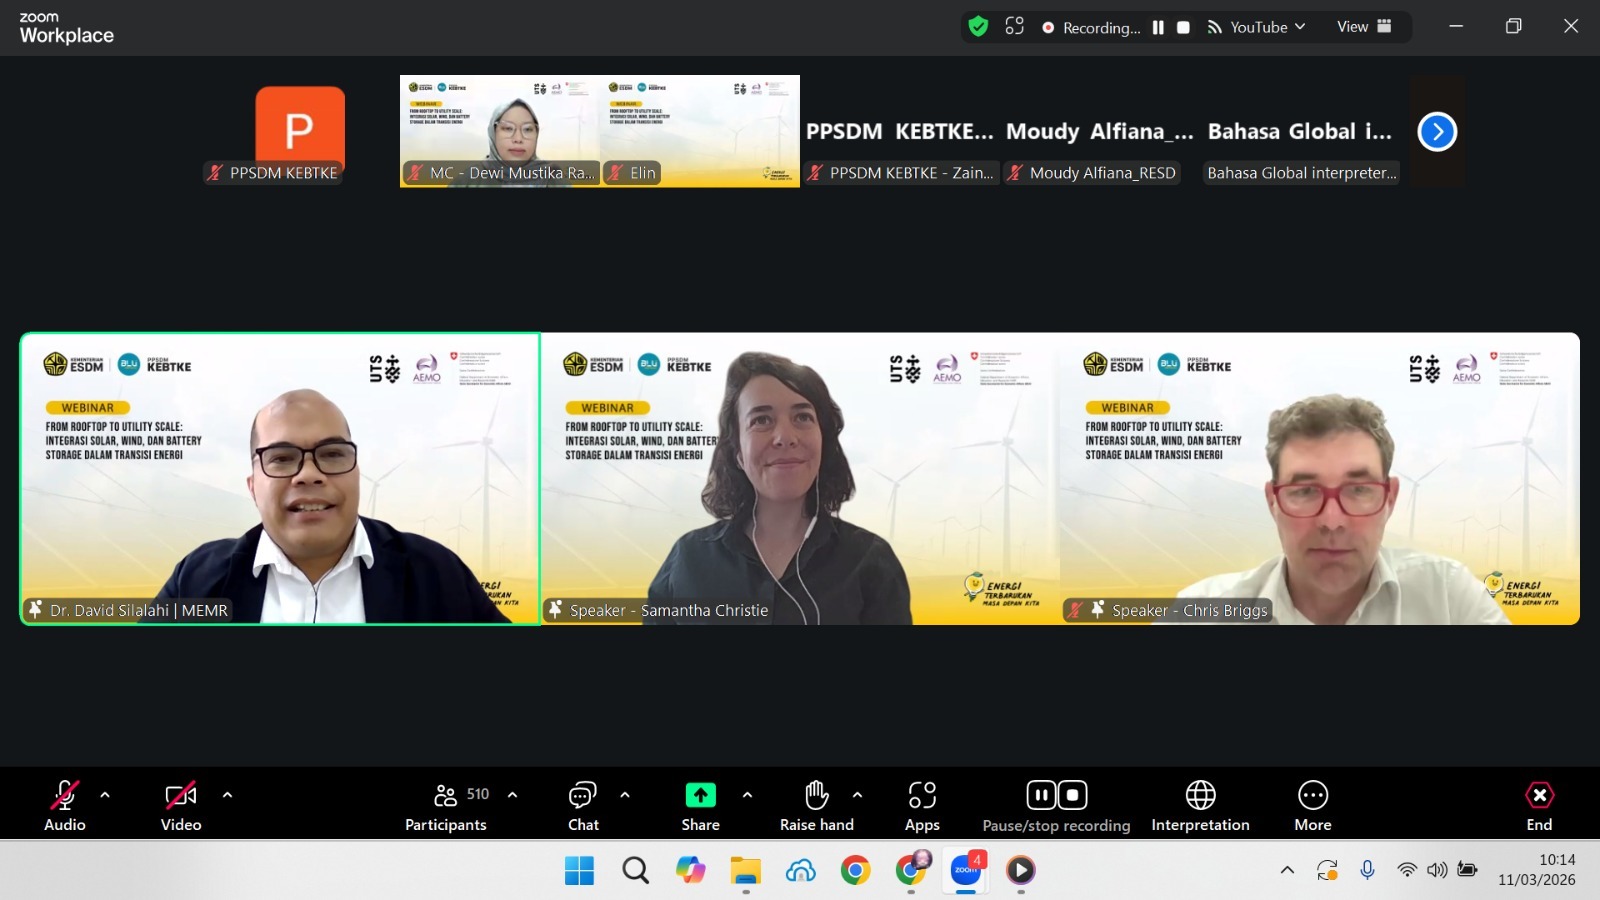Open the Chat panel
This screenshot has height=900, width=1600.
(x=583, y=806)
